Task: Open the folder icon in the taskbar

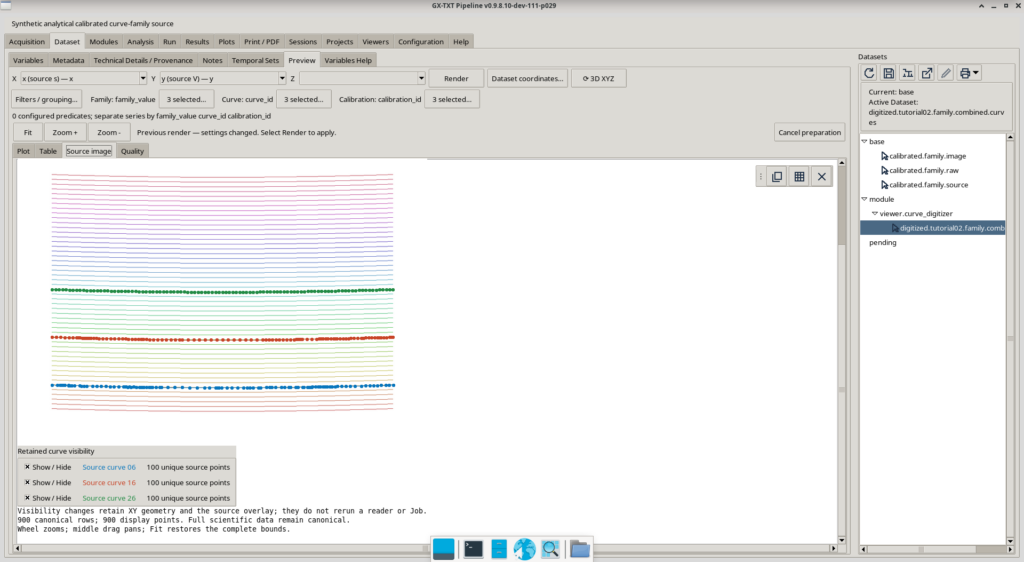Action: point(579,549)
